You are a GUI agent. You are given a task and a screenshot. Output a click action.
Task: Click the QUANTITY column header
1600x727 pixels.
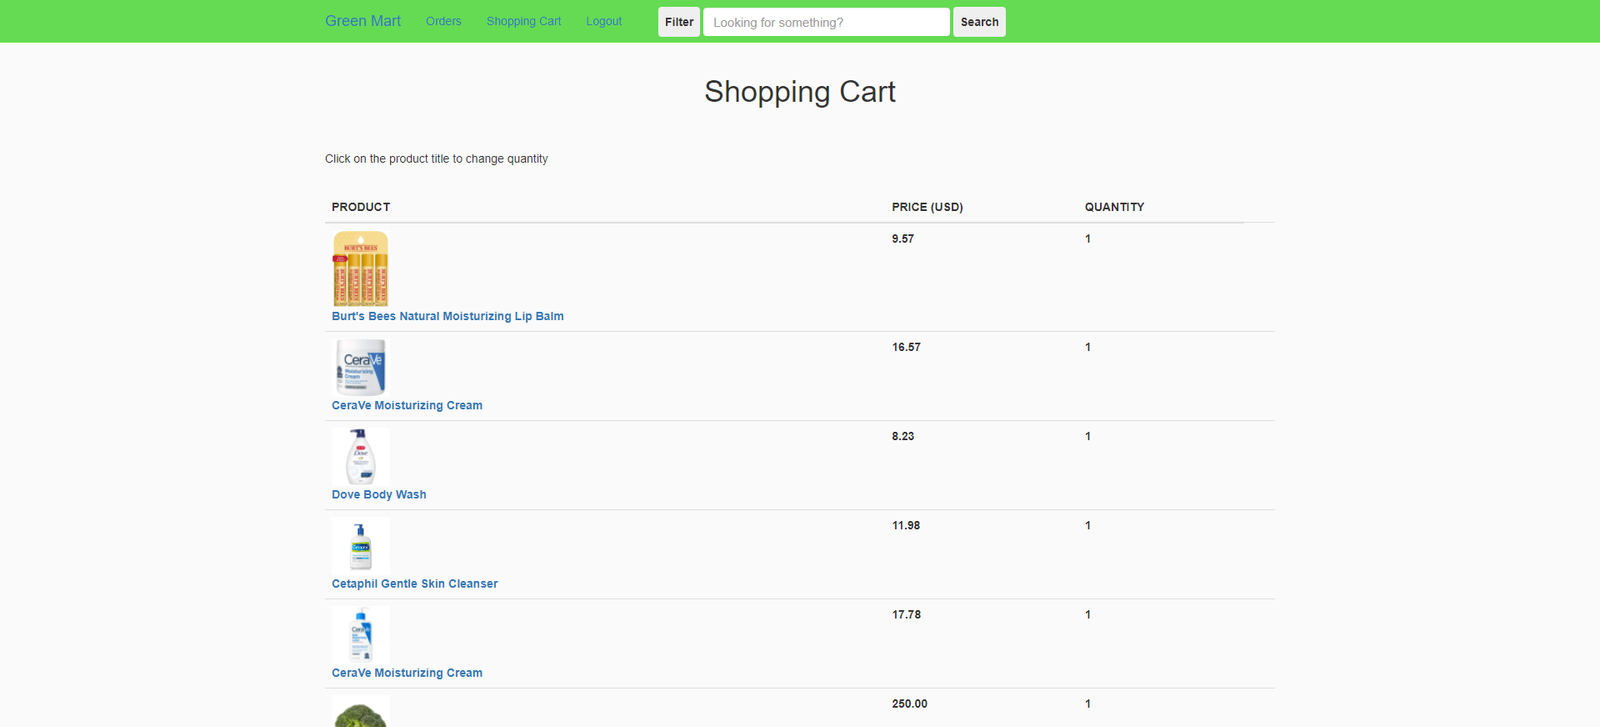coord(1114,207)
